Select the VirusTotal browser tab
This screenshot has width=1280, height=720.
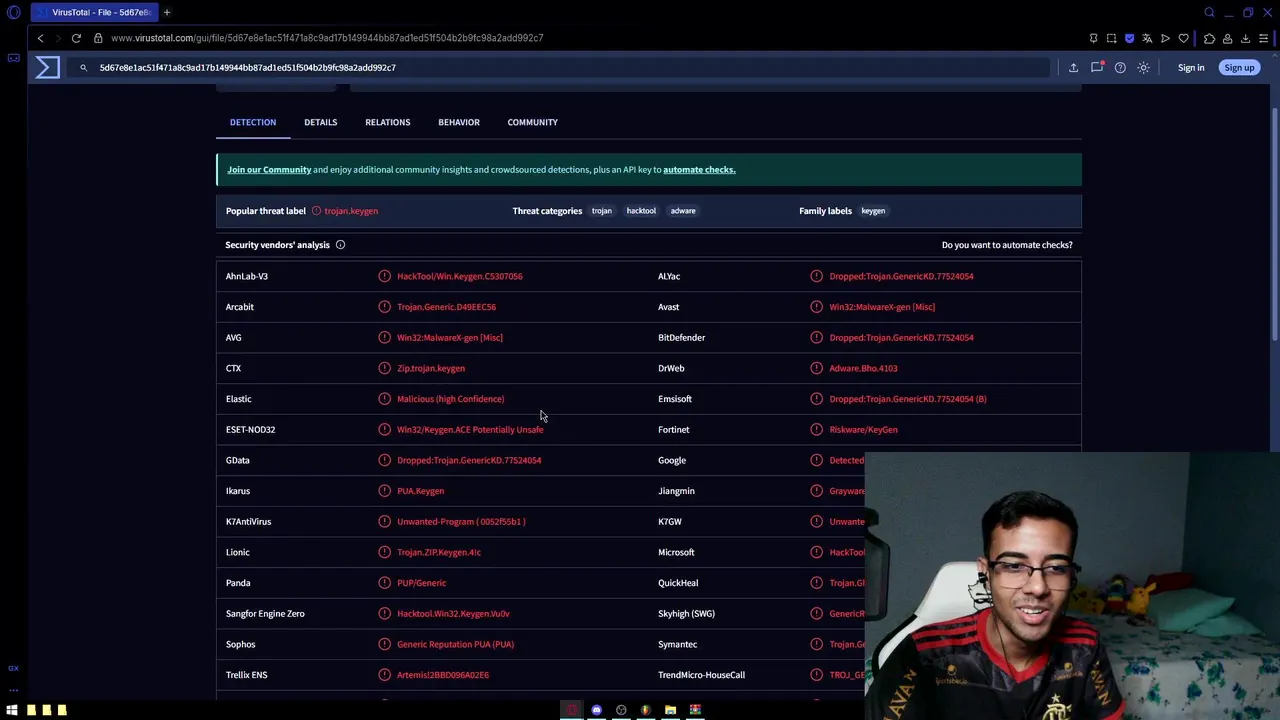[93, 12]
